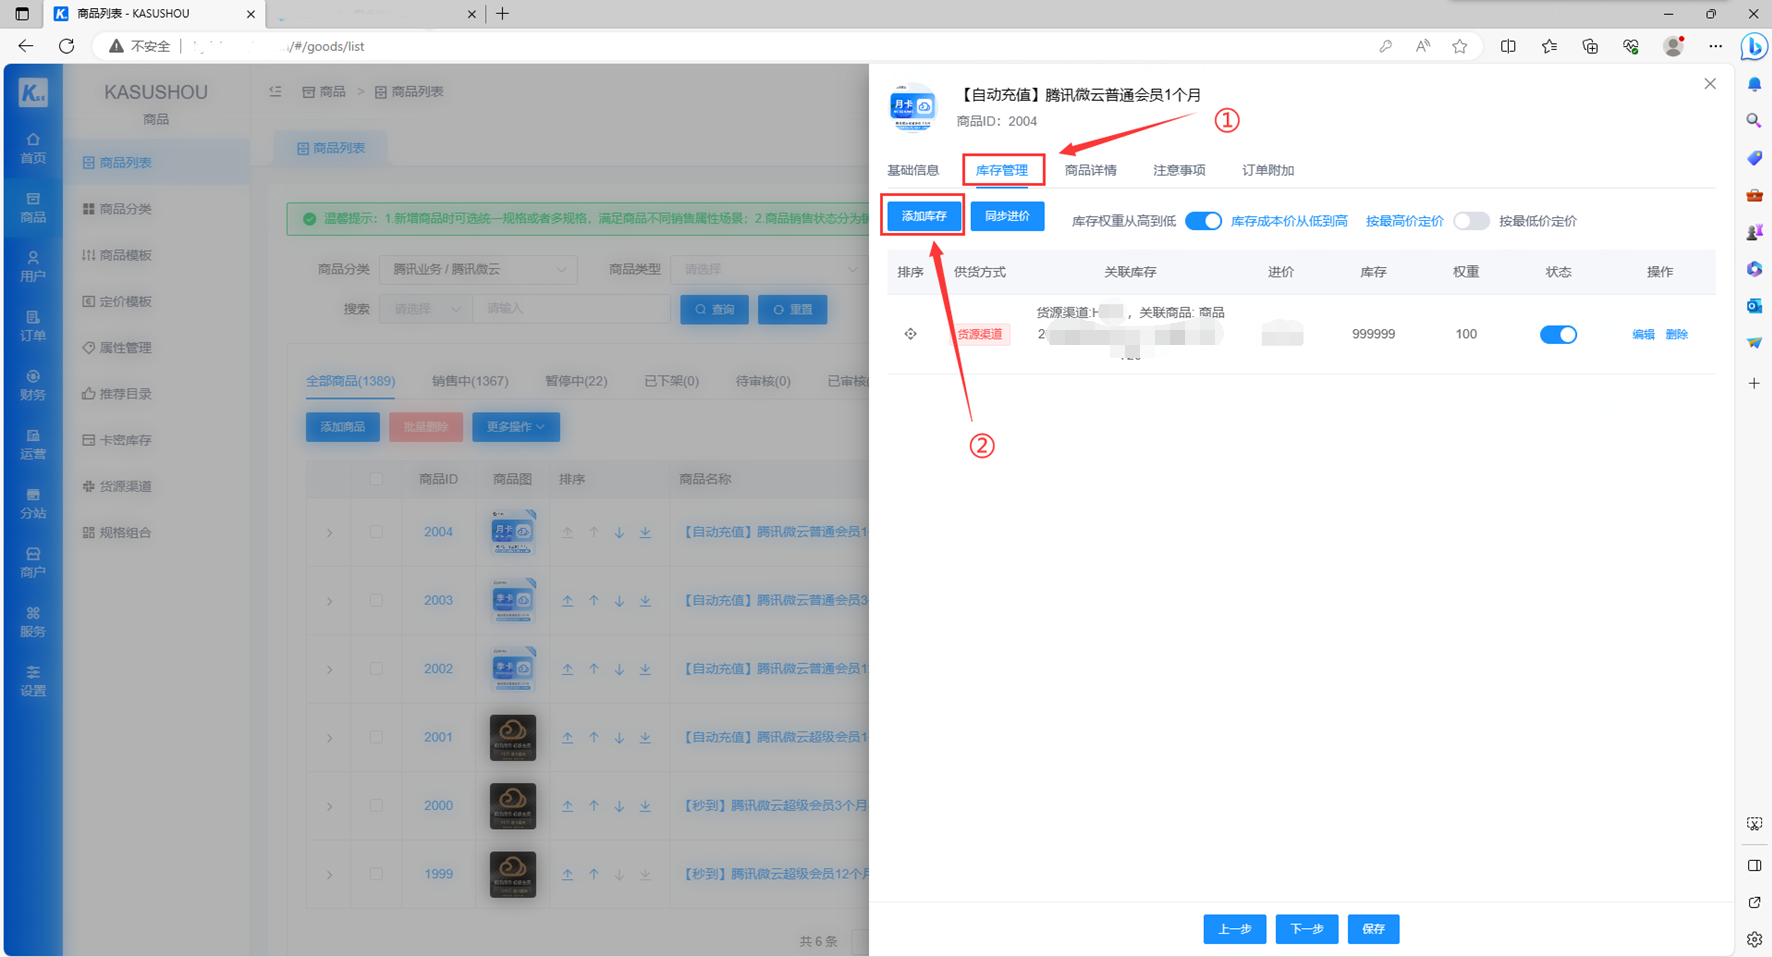Open the 服务 services sidebar icon
Viewport: 1772px width, 957px height.
(x=33, y=621)
